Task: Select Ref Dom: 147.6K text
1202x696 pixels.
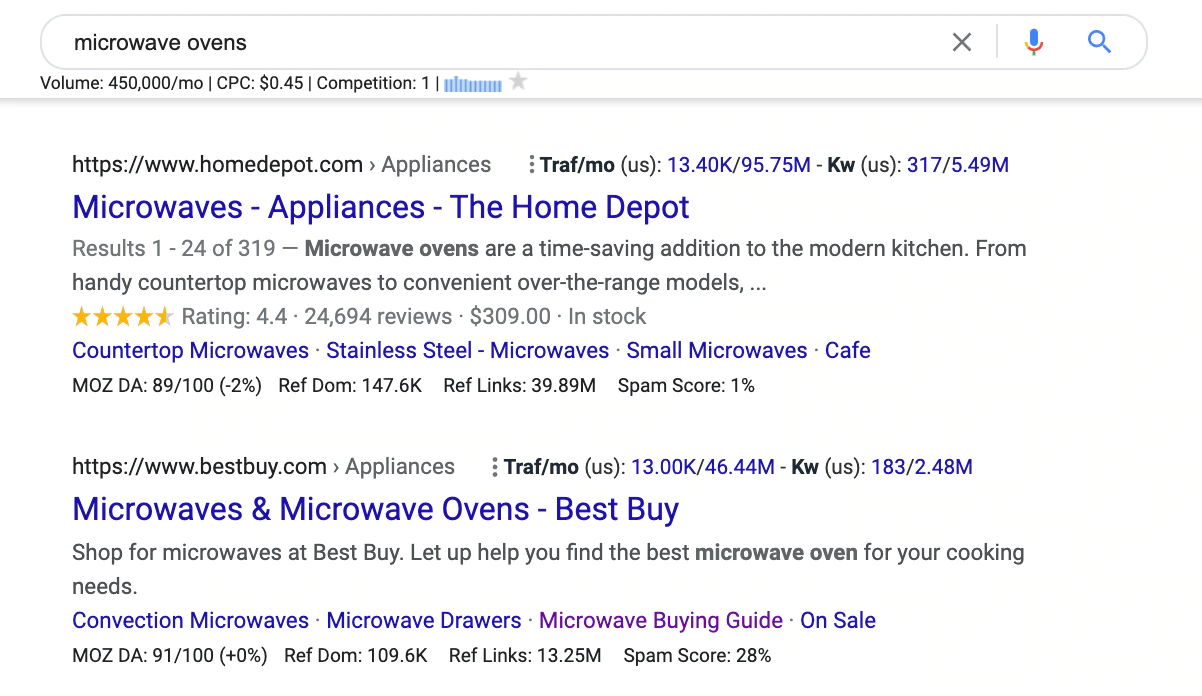Action: 352,385
